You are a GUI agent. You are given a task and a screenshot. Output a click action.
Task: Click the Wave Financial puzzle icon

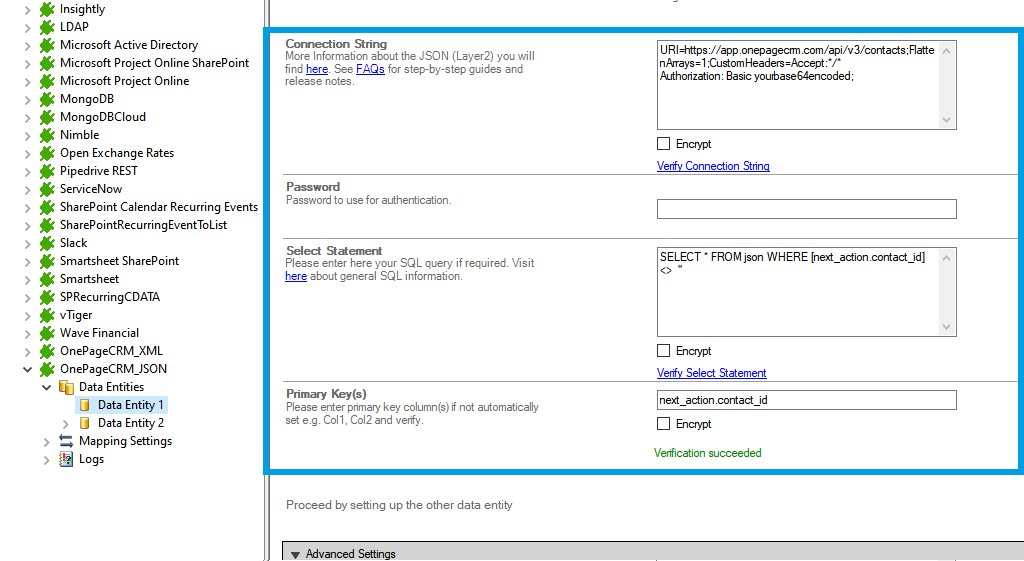click(x=47, y=333)
